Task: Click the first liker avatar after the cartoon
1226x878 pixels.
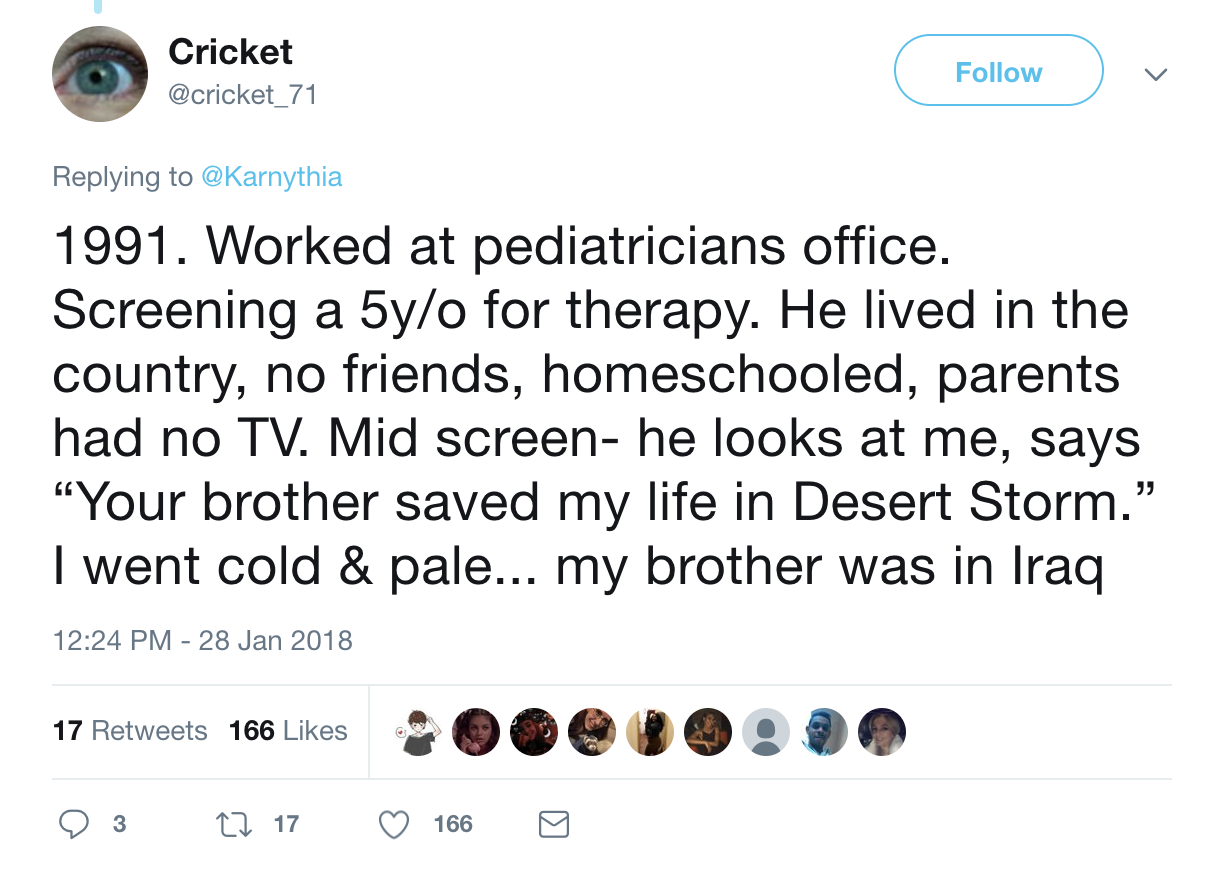Action: point(476,732)
